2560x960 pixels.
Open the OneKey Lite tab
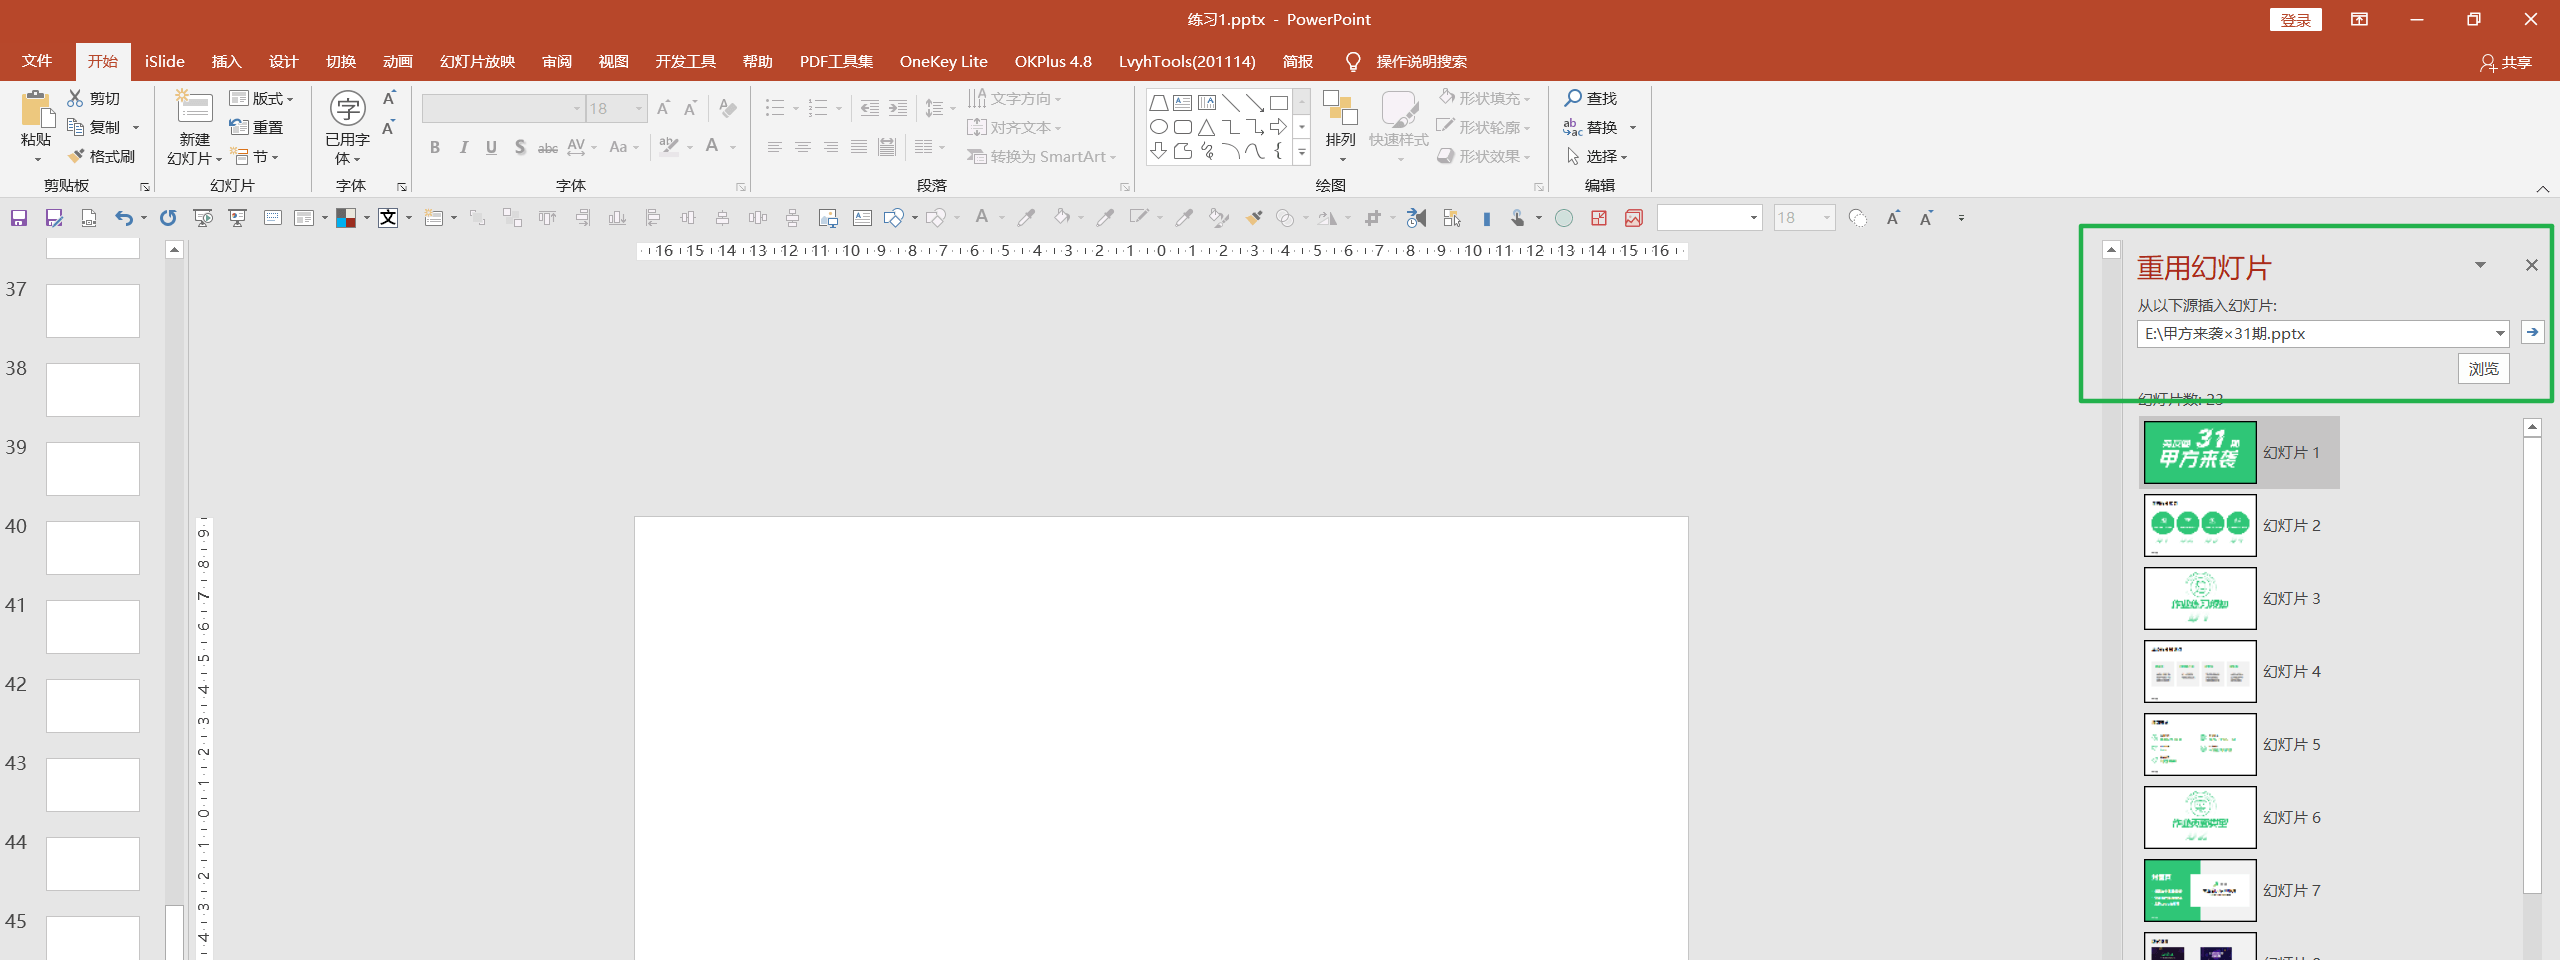coord(943,61)
